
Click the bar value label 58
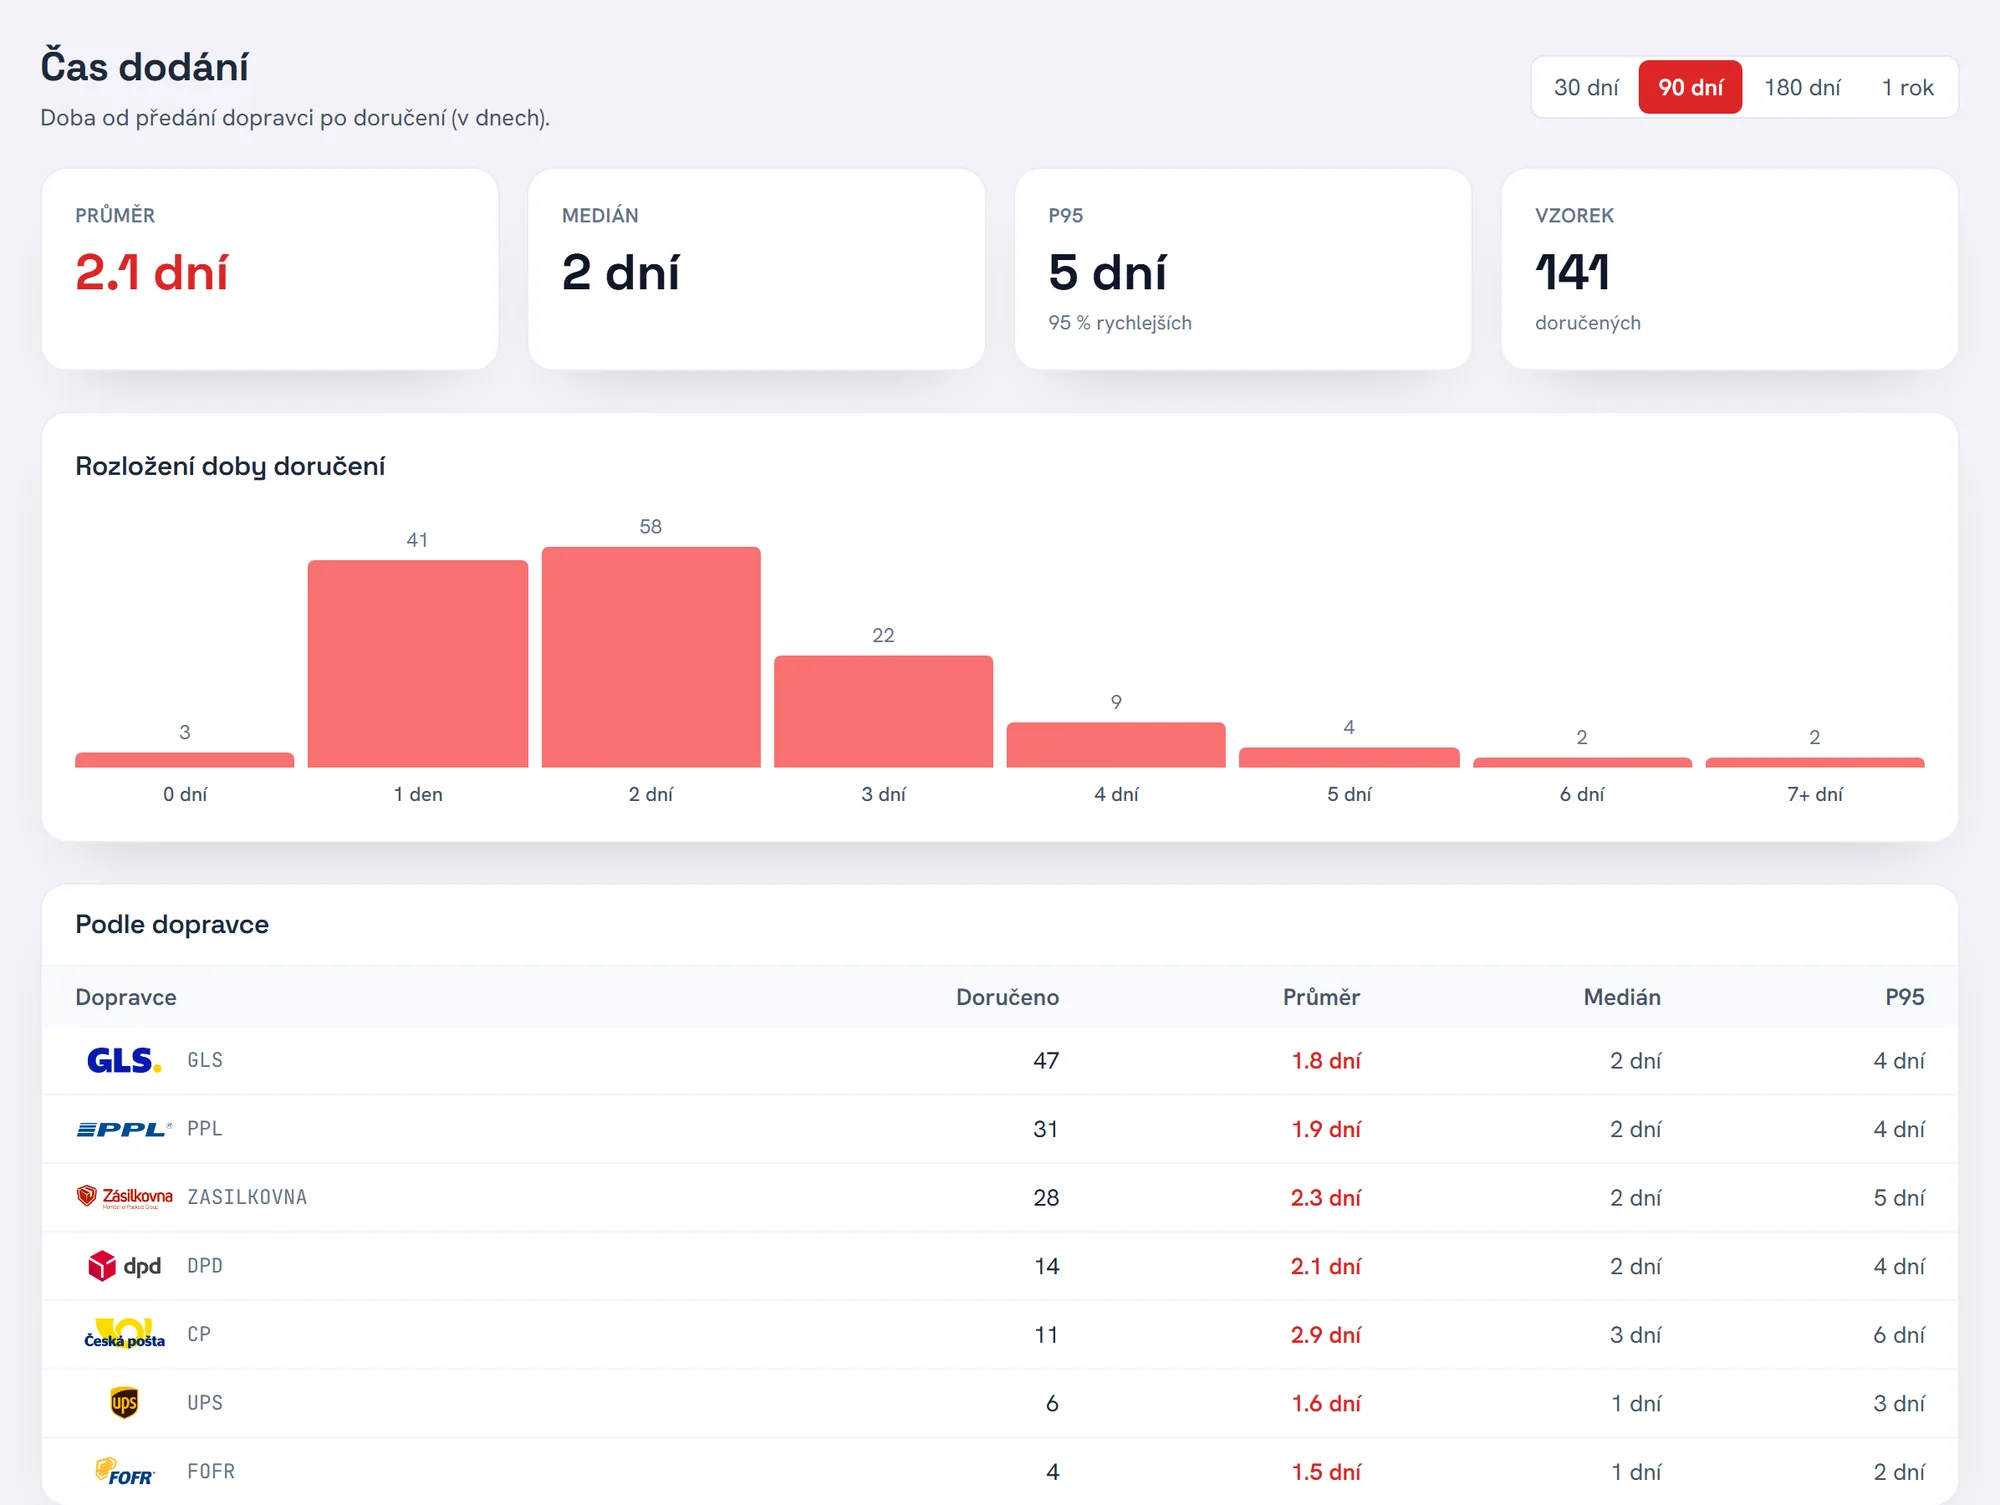tap(651, 527)
